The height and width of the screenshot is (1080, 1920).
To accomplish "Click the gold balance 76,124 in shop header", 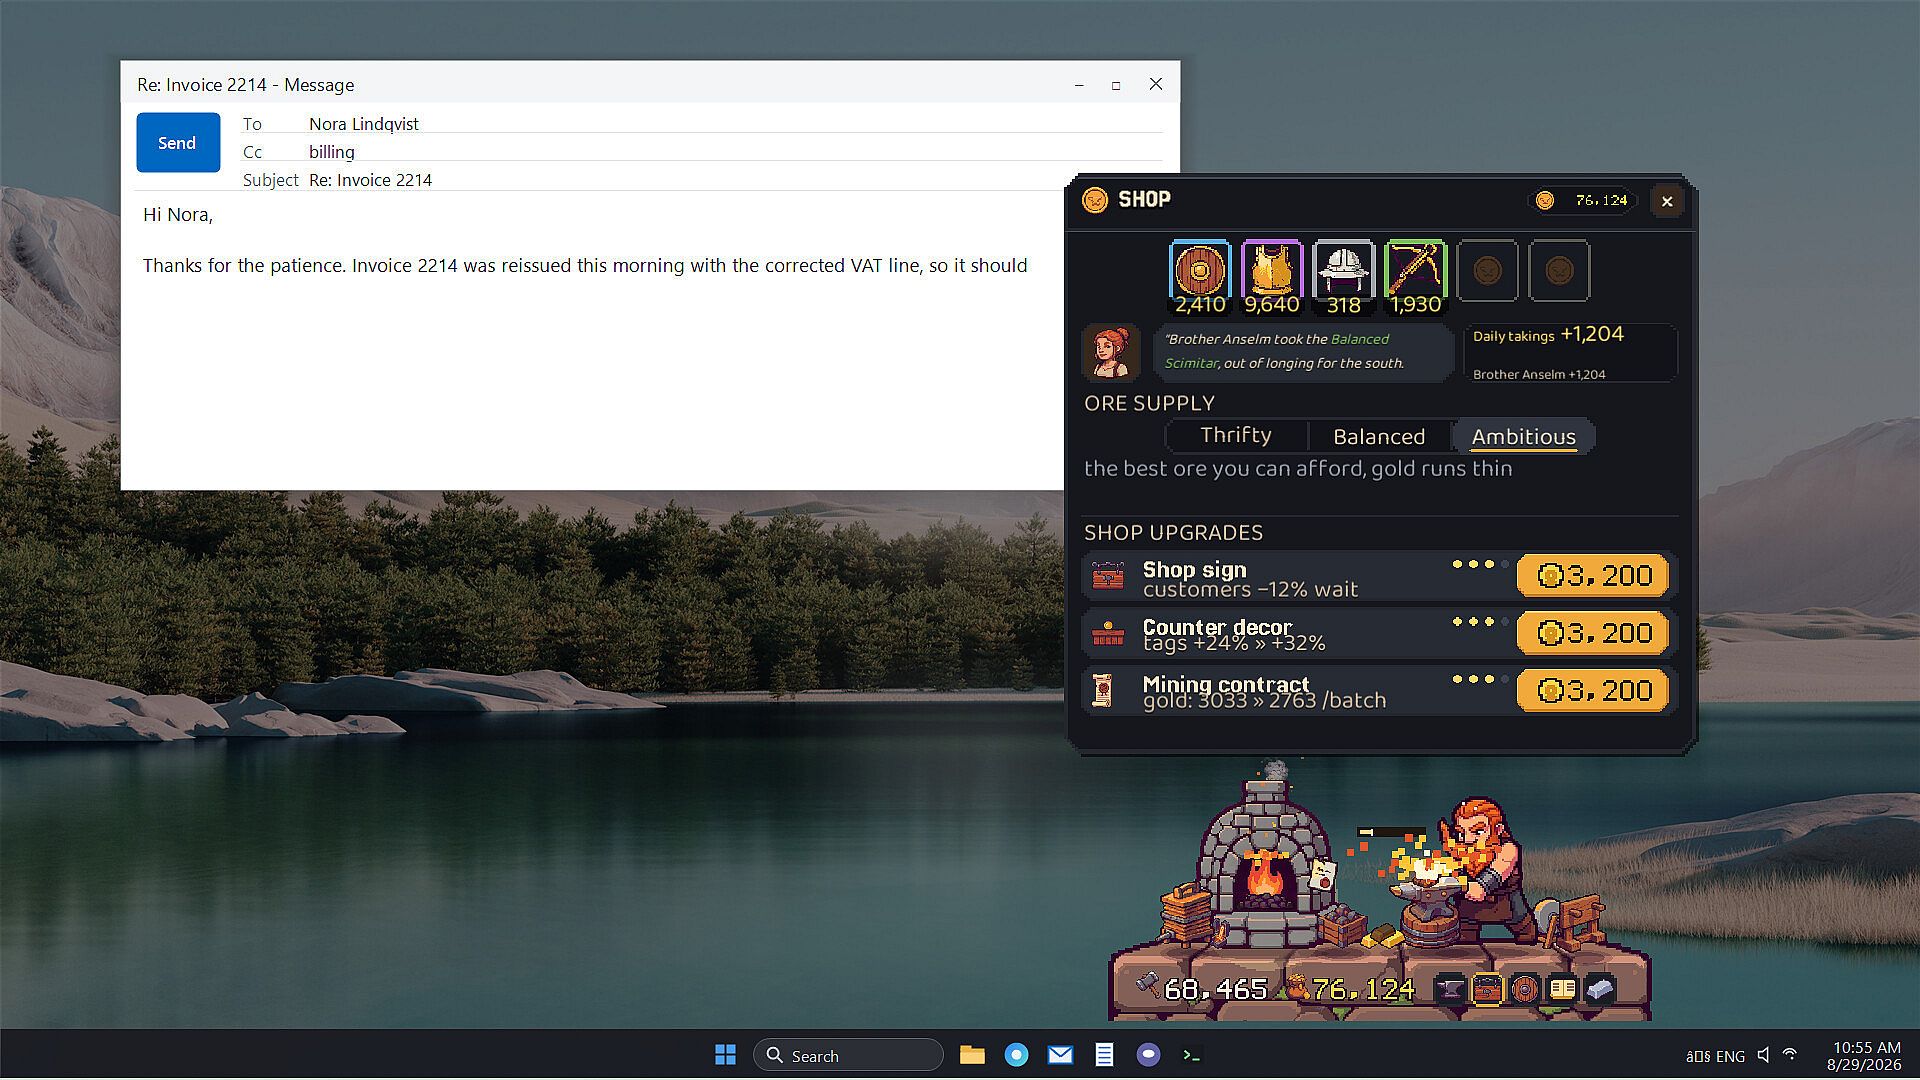I will 1584,201.
